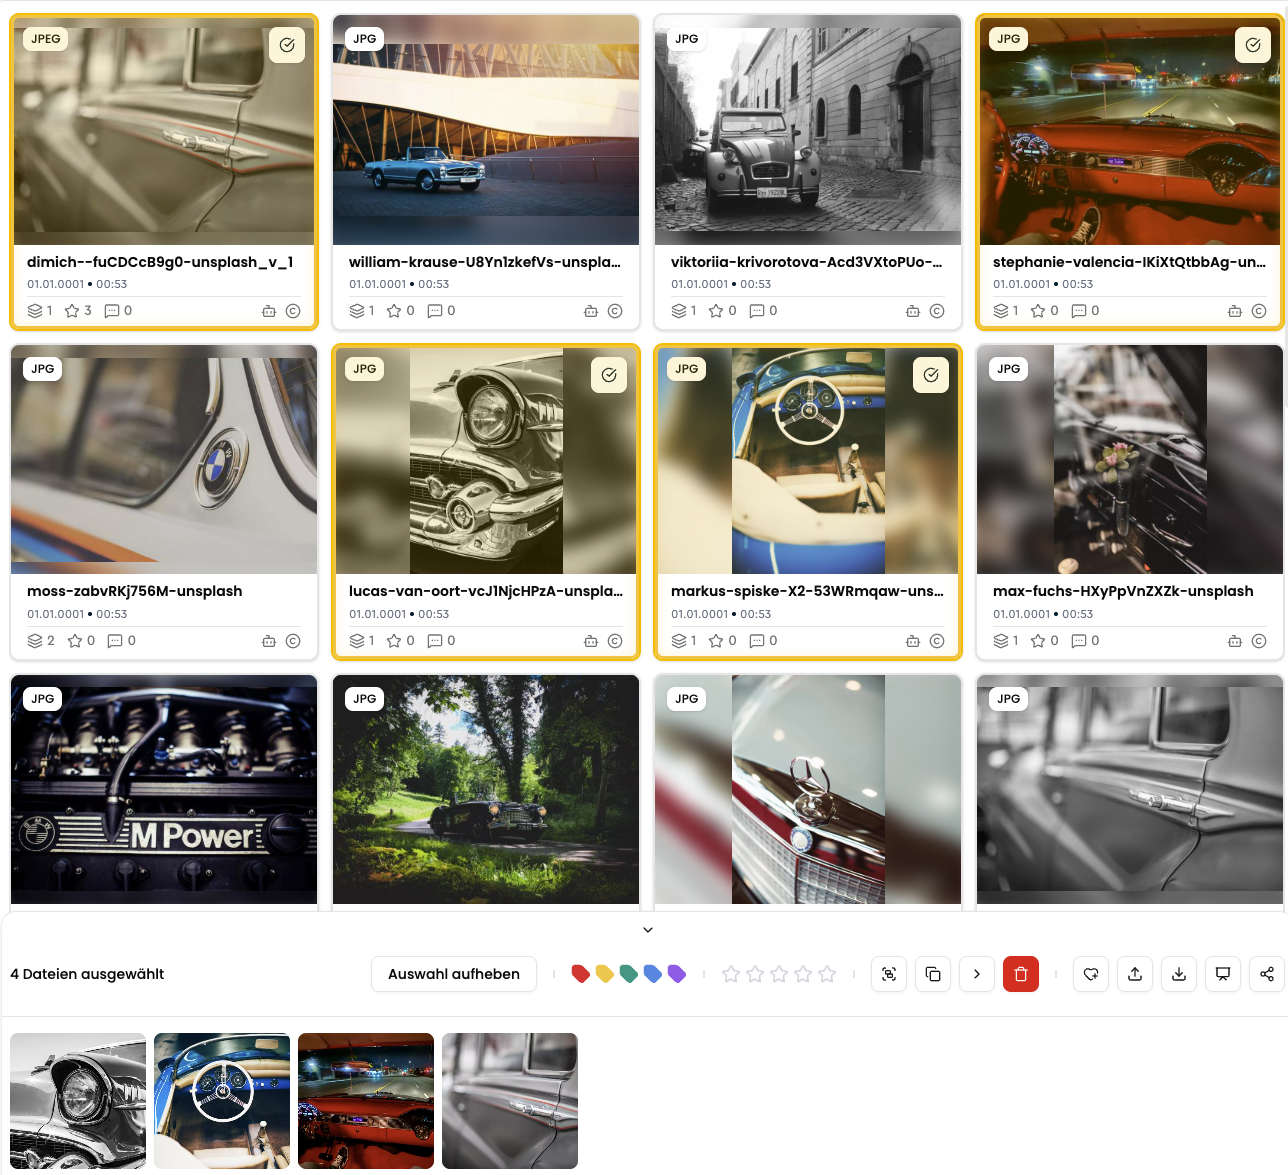Toggle off selection on the lucas-van-oort image
This screenshot has width=1288, height=1175.
[x=609, y=375]
